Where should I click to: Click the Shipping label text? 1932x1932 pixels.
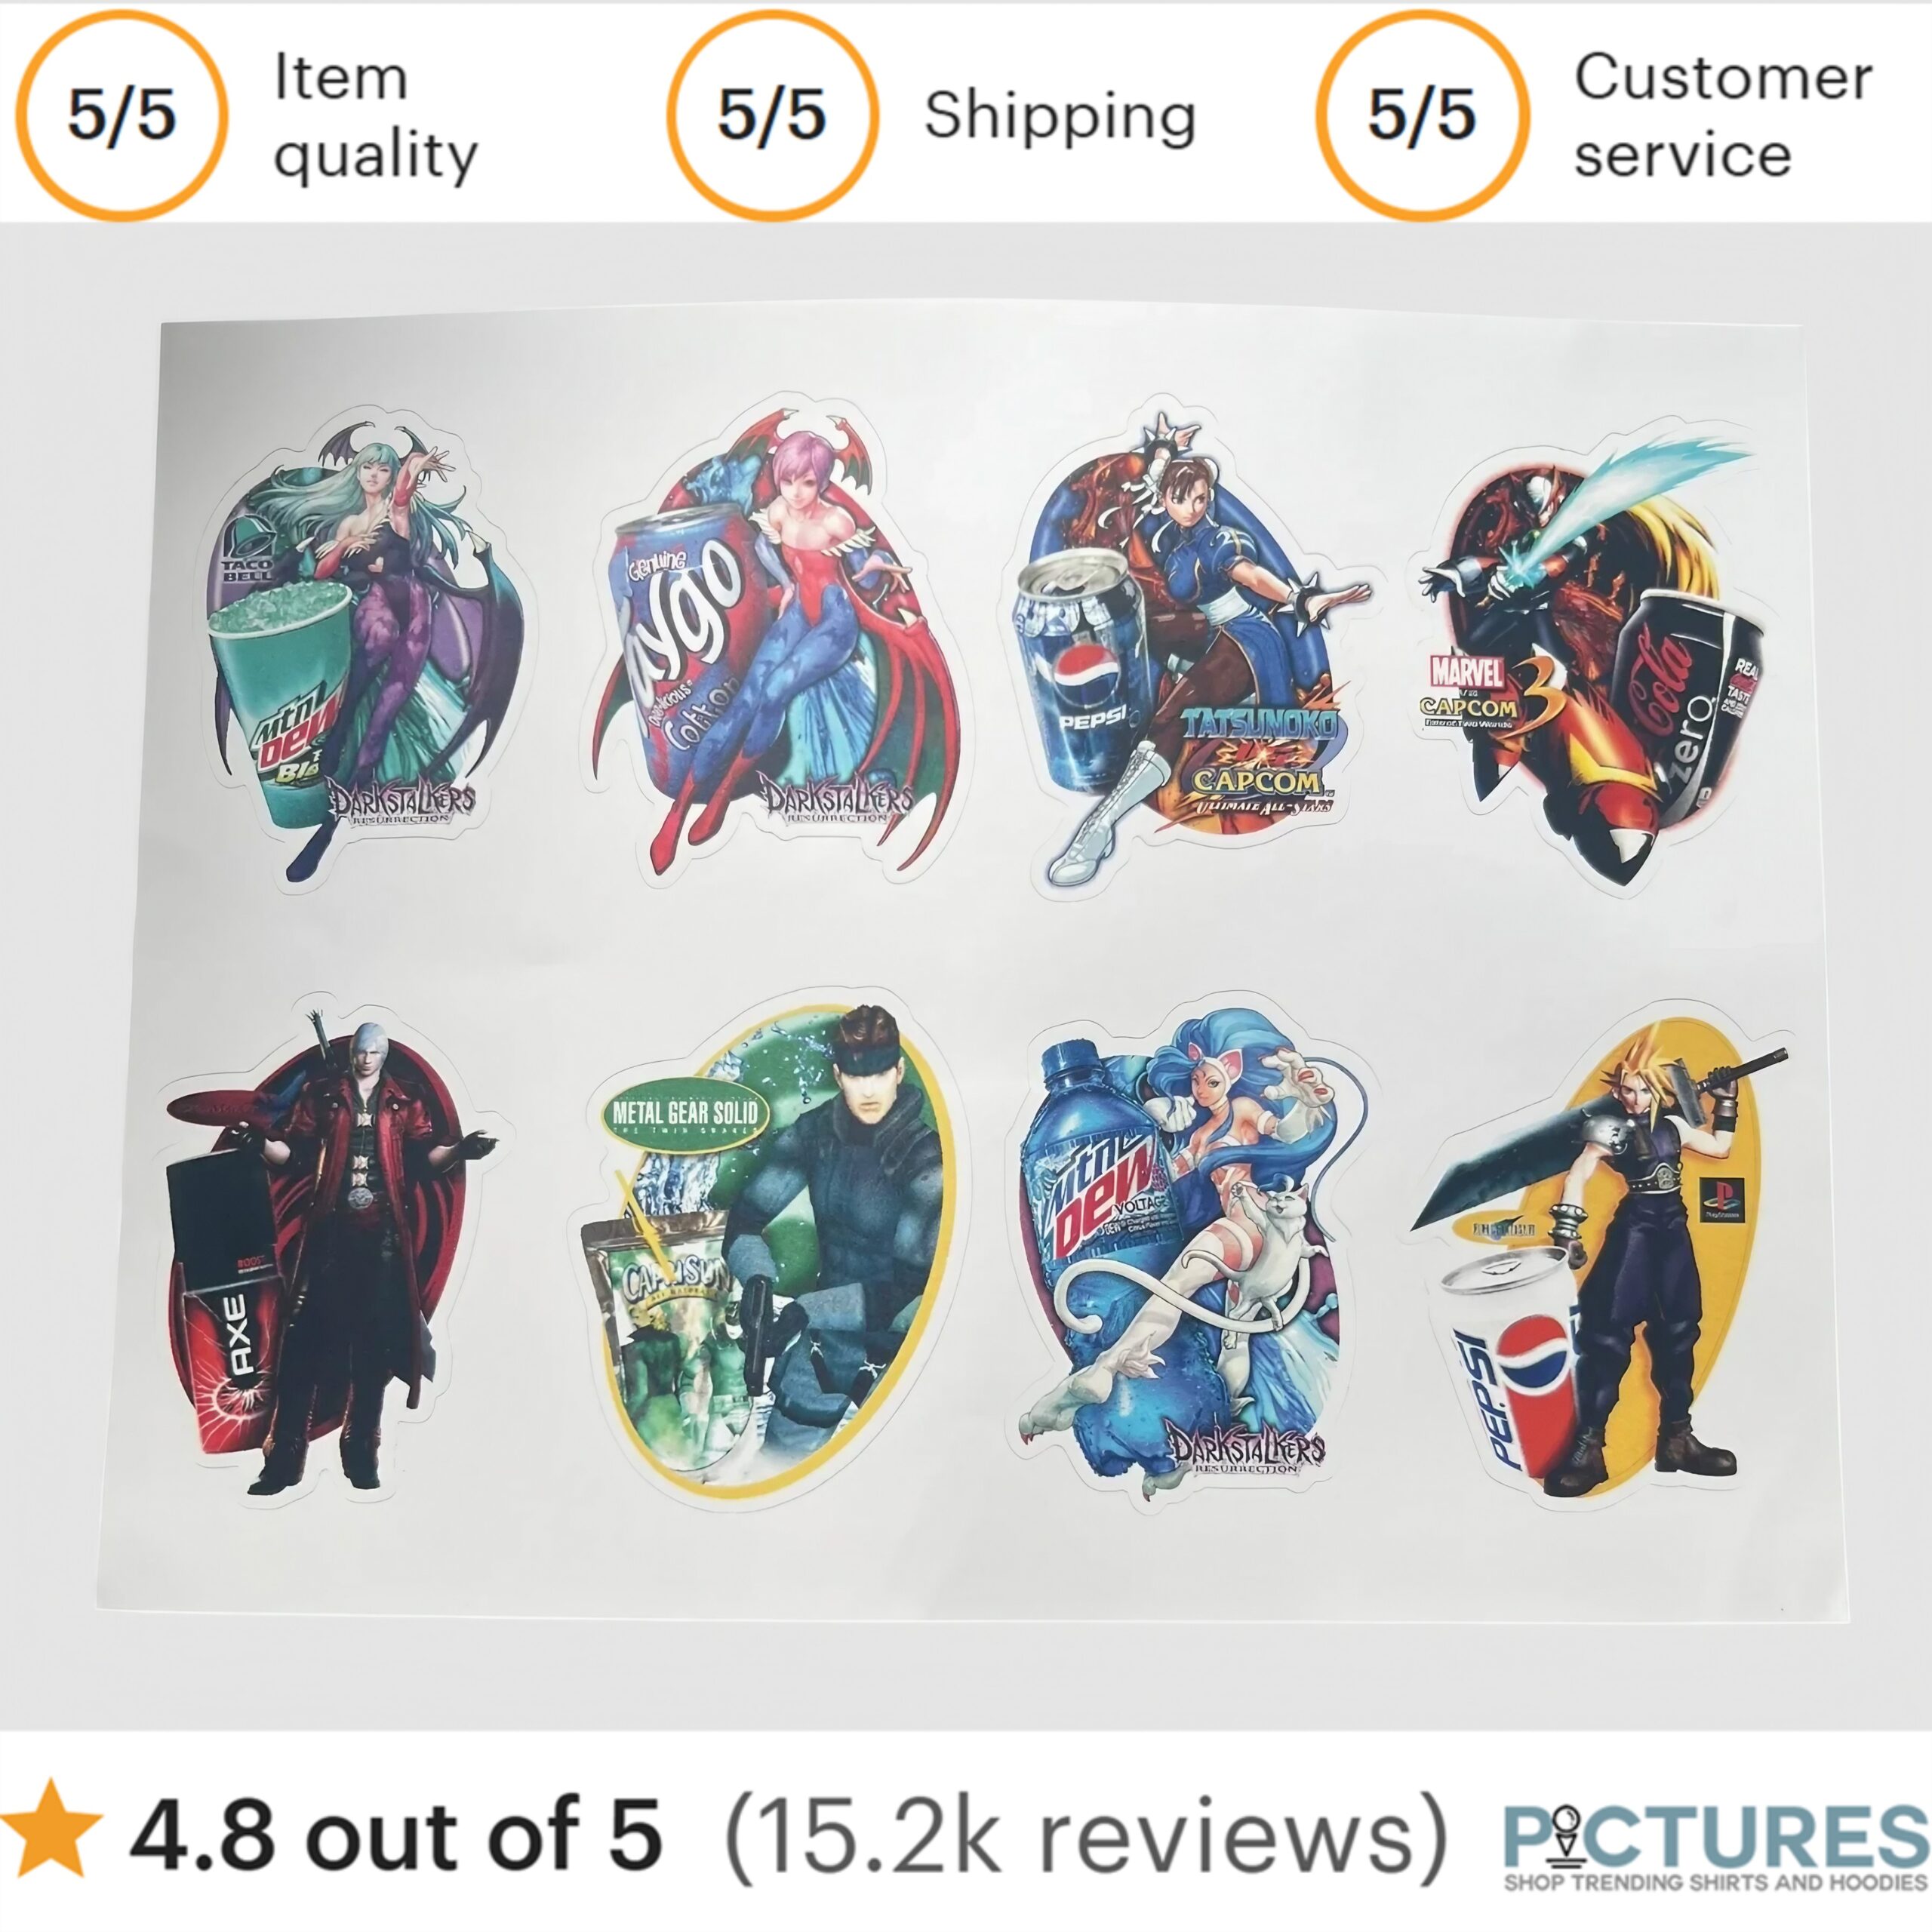point(1060,116)
